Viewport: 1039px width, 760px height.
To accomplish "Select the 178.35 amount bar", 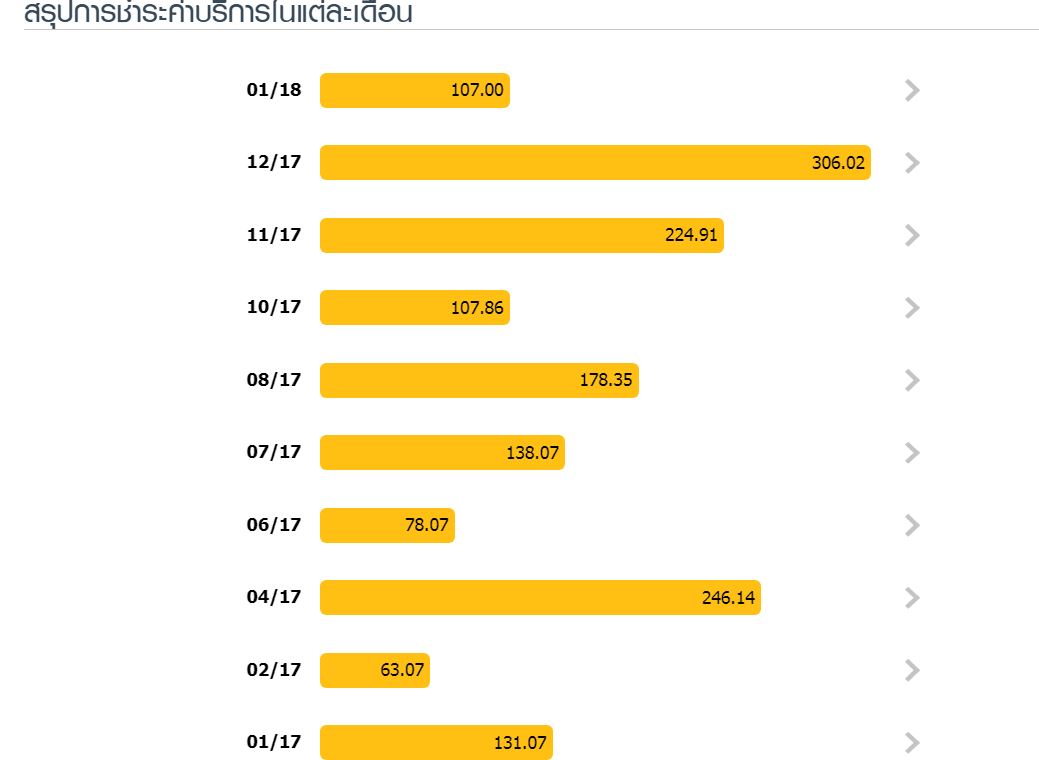I will [x=479, y=380].
